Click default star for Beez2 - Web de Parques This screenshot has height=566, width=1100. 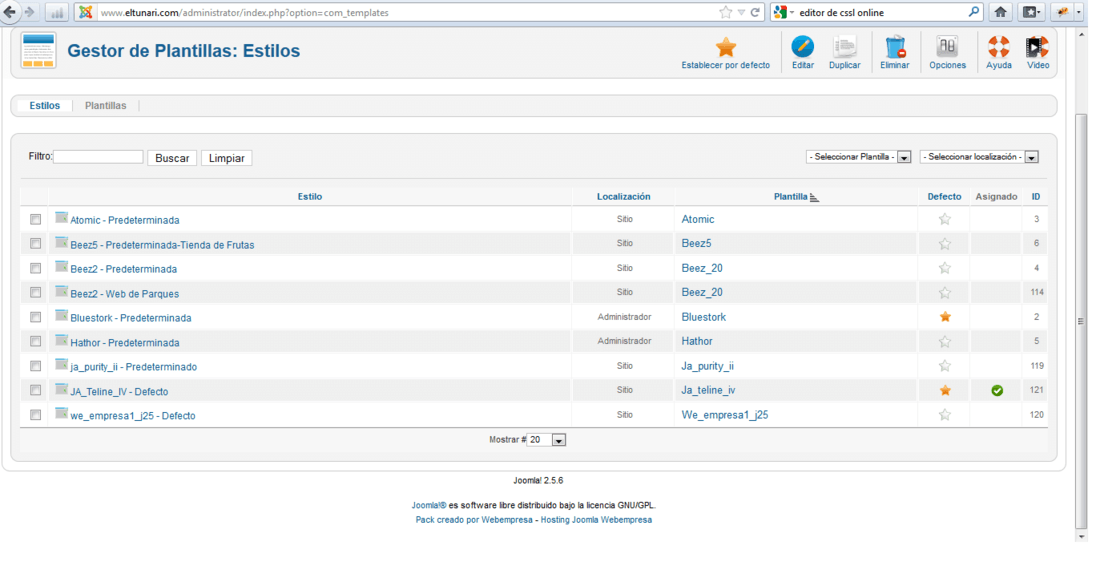tap(945, 292)
